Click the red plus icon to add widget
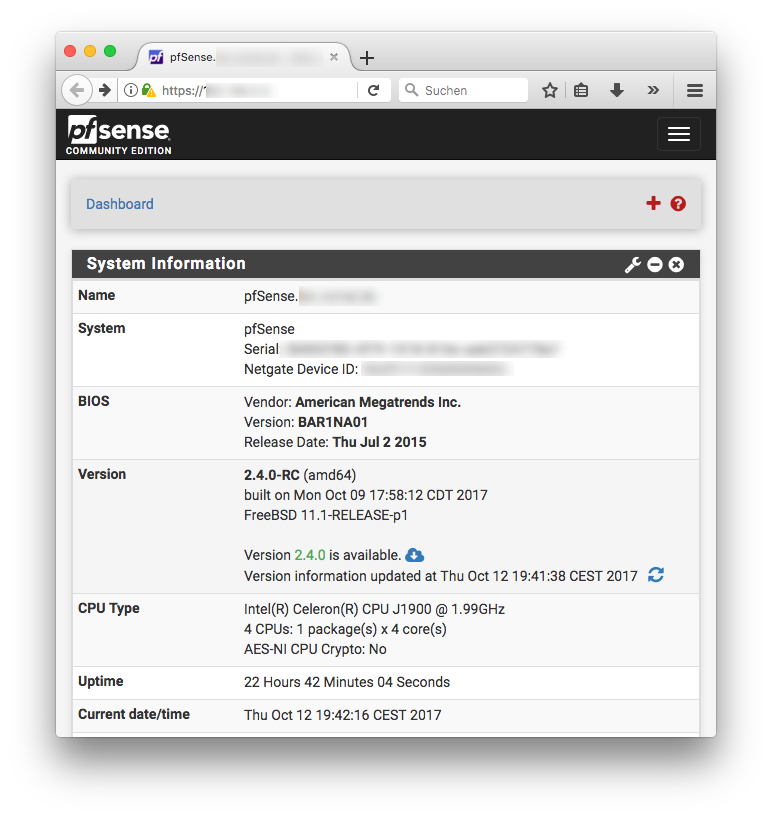Viewport: 772px width, 817px height. point(653,203)
